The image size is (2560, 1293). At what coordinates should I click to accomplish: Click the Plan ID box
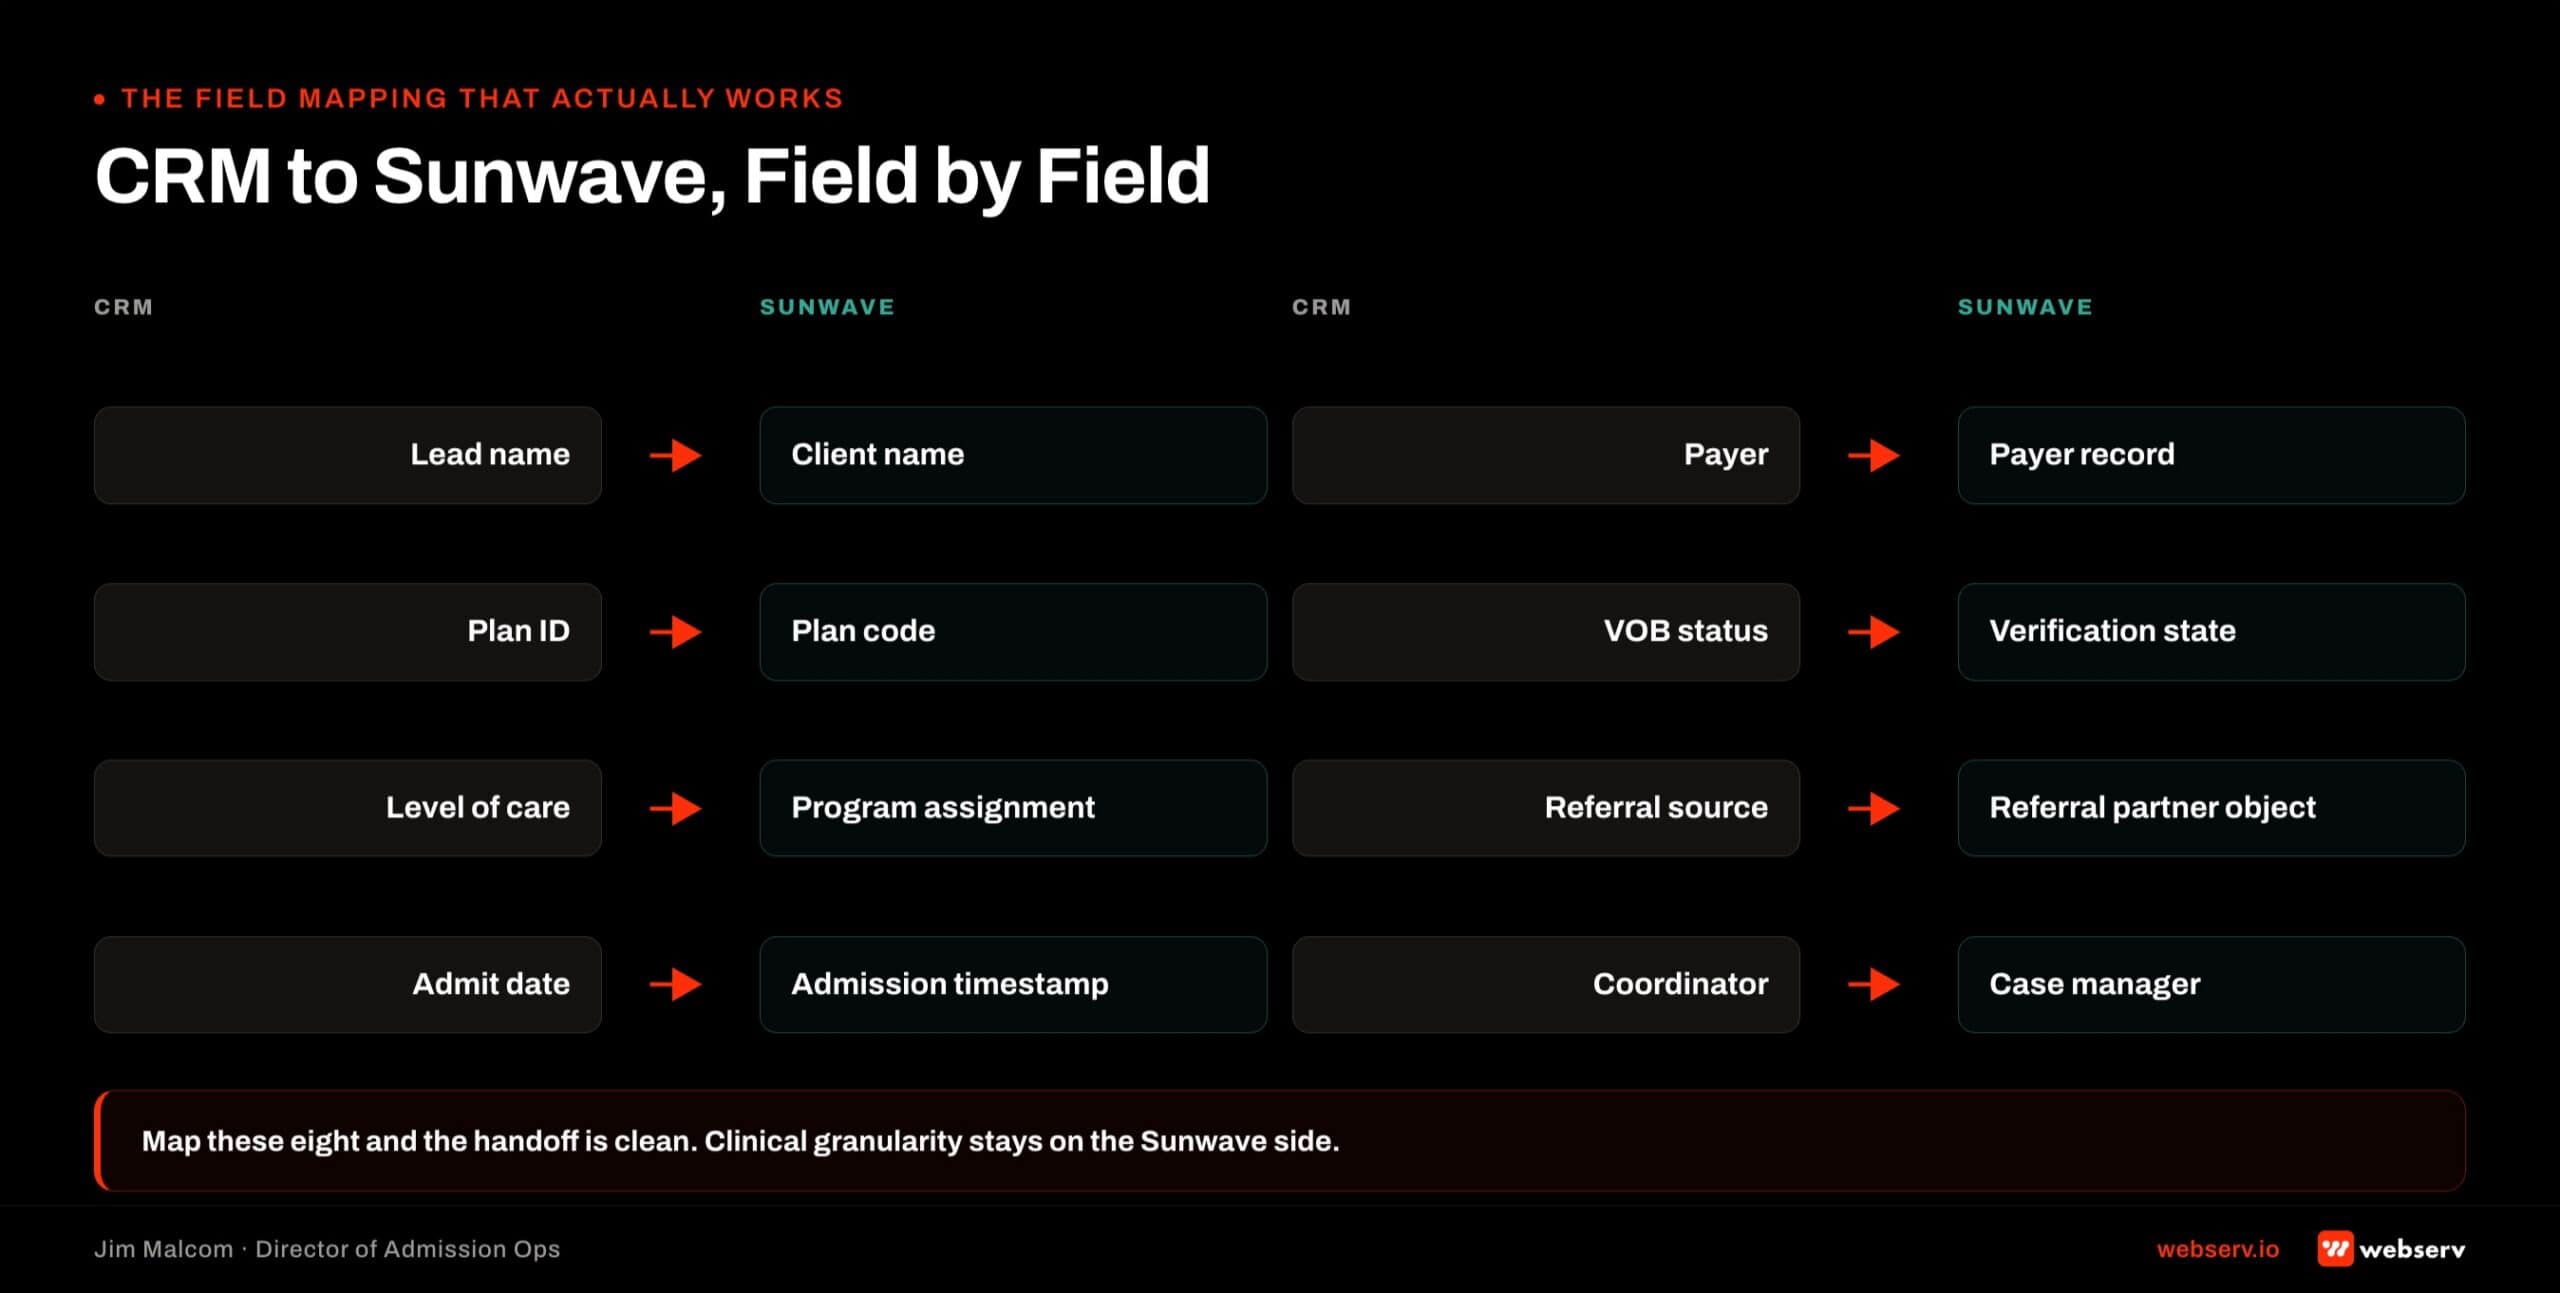348,632
